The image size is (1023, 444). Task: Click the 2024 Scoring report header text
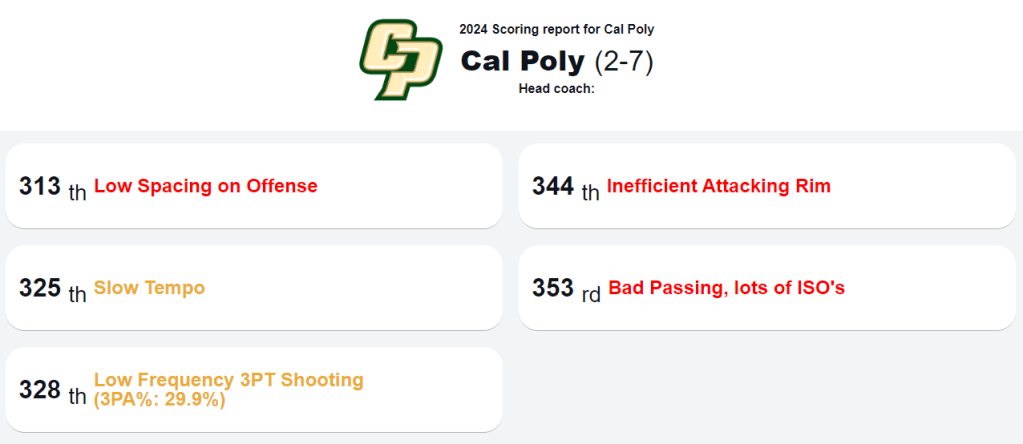pyautogui.click(x=556, y=30)
